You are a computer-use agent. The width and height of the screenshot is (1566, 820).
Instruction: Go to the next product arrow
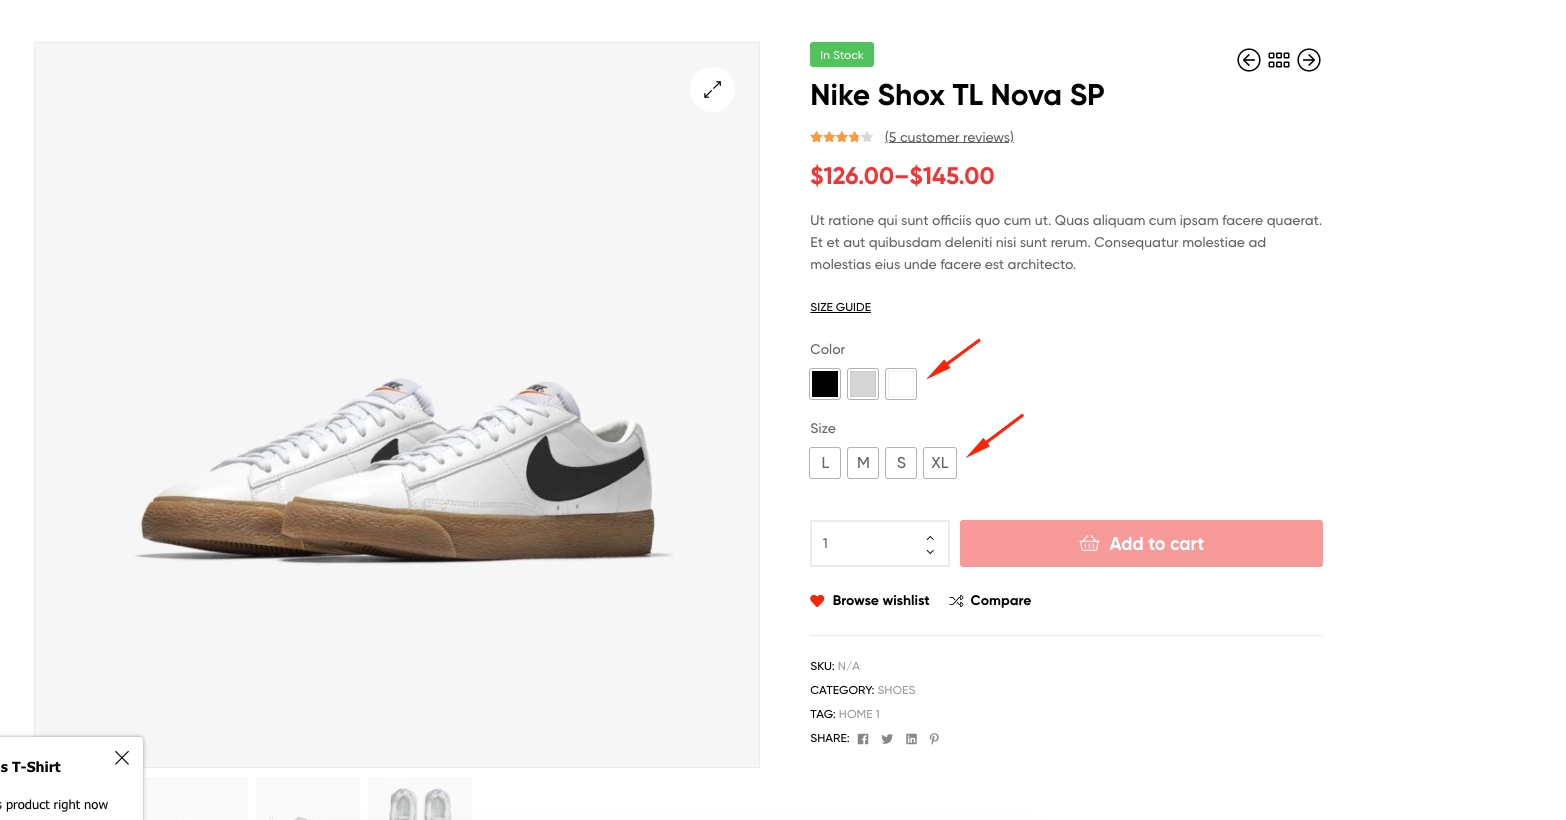(x=1308, y=60)
